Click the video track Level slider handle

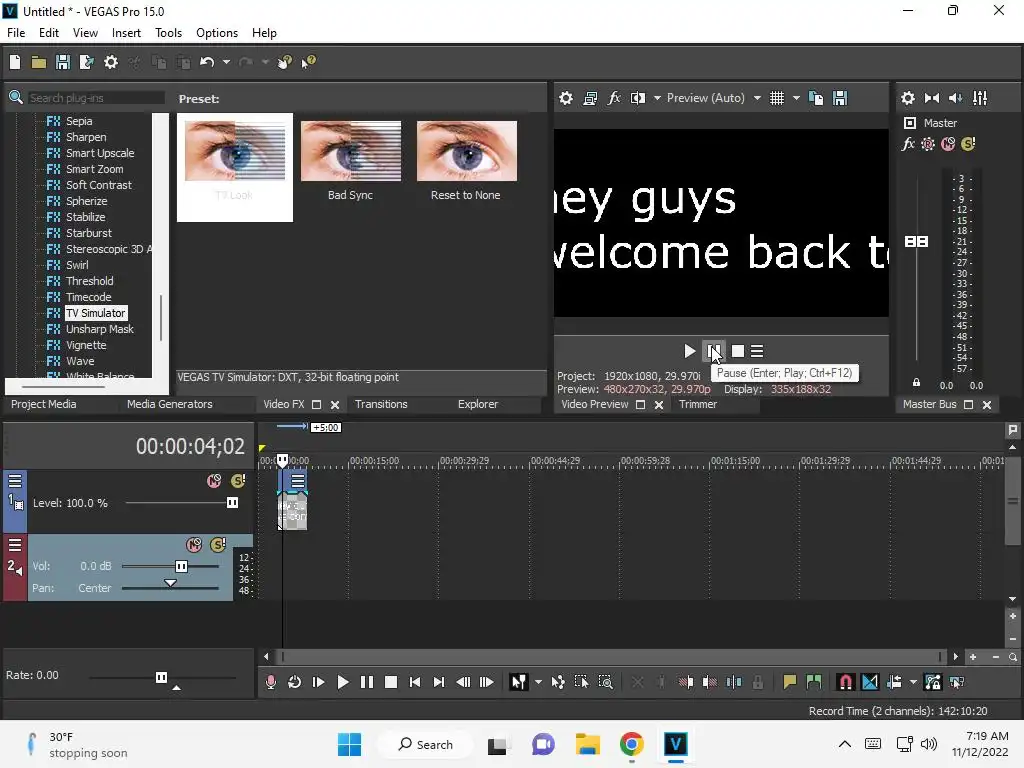tap(232, 503)
